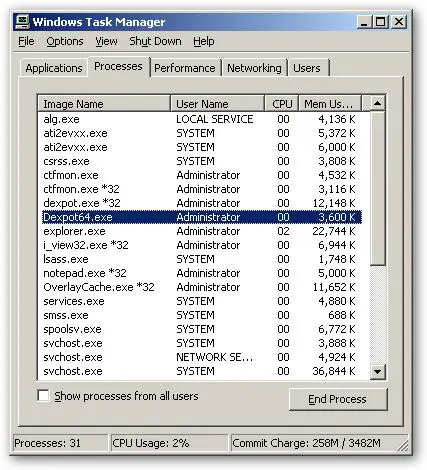Click the Processes: 31 status bar entry
This screenshot has height=470, width=427.
pyautogui.click(x=60, y=443)
